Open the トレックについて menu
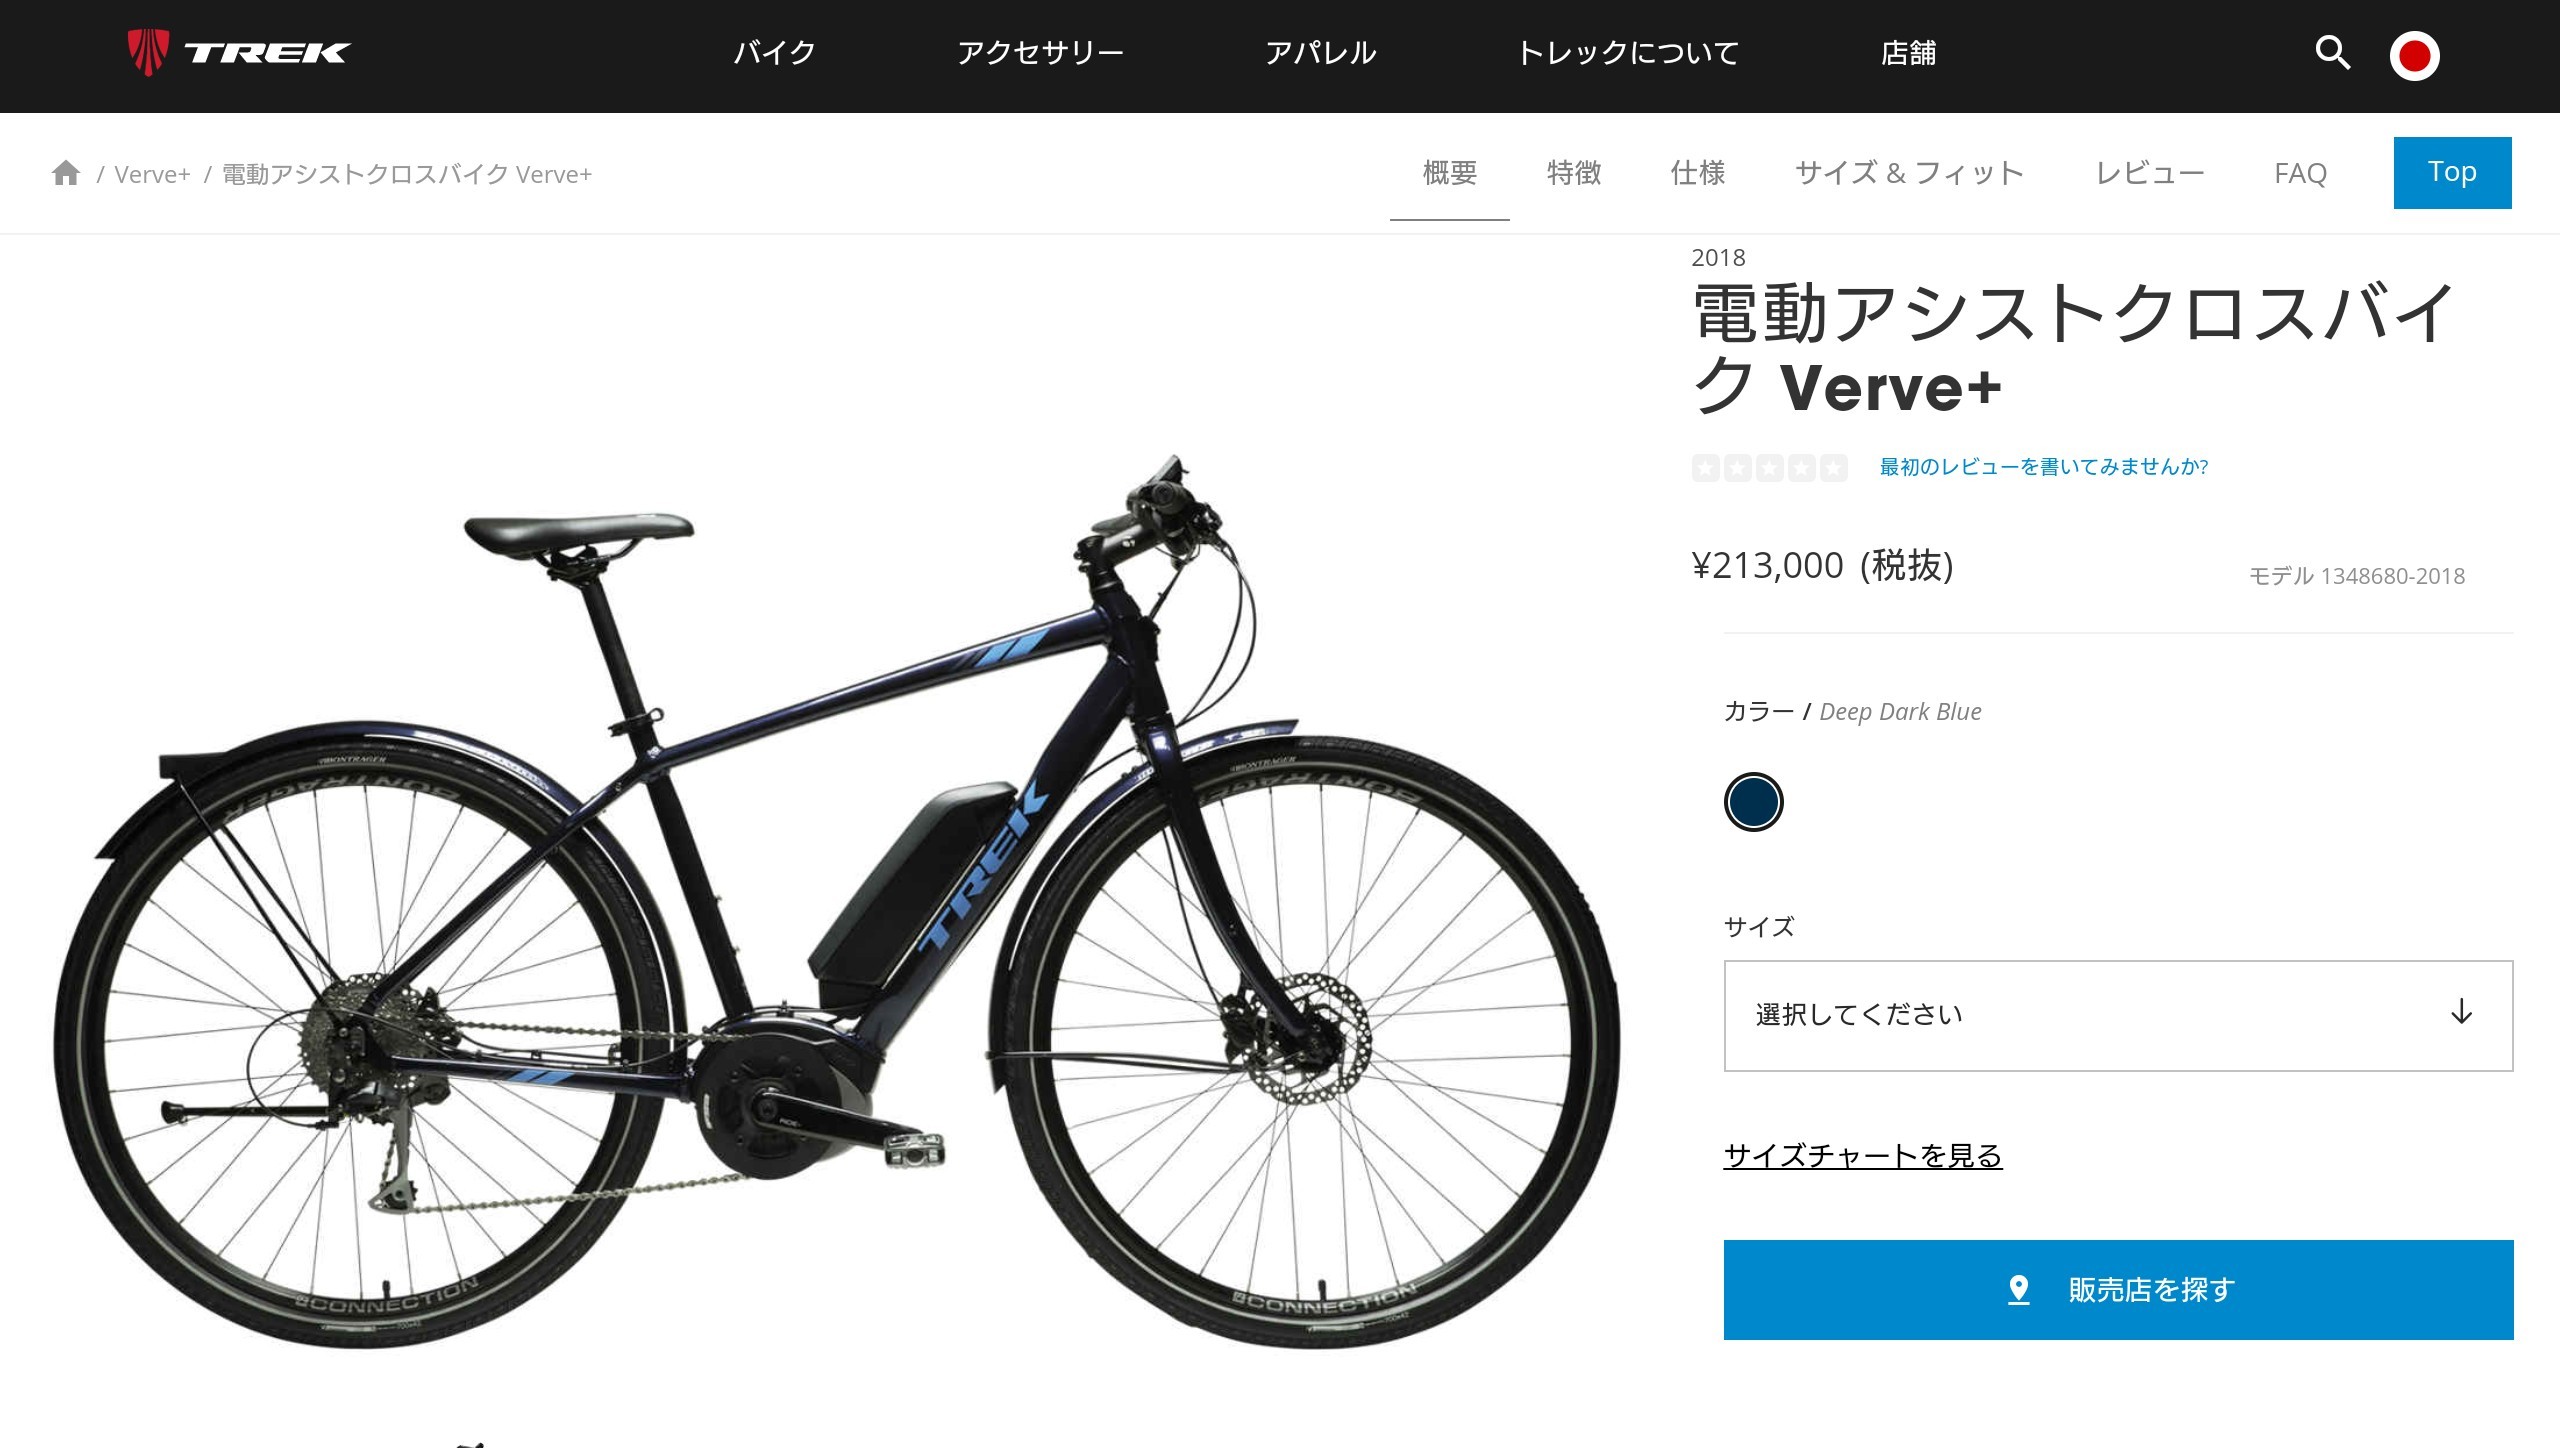Image resolution: width=2560 pixels, height=1448 pixels. pos(1628,53)
